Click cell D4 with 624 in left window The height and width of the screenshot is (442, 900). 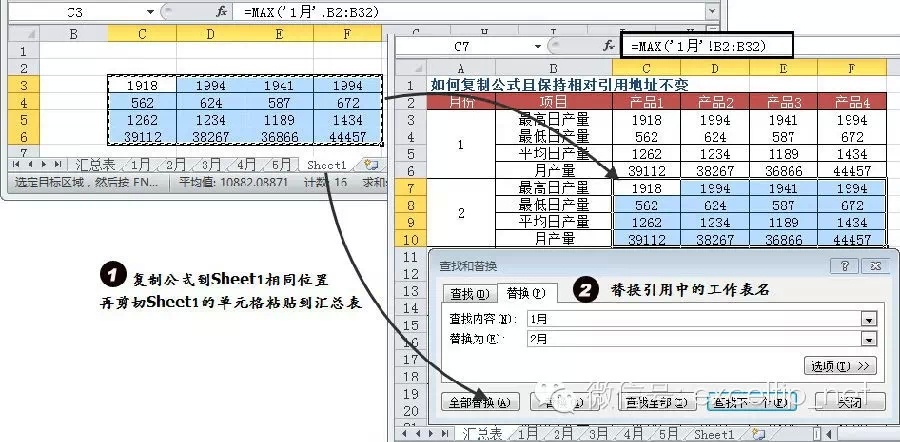point(211,103)
